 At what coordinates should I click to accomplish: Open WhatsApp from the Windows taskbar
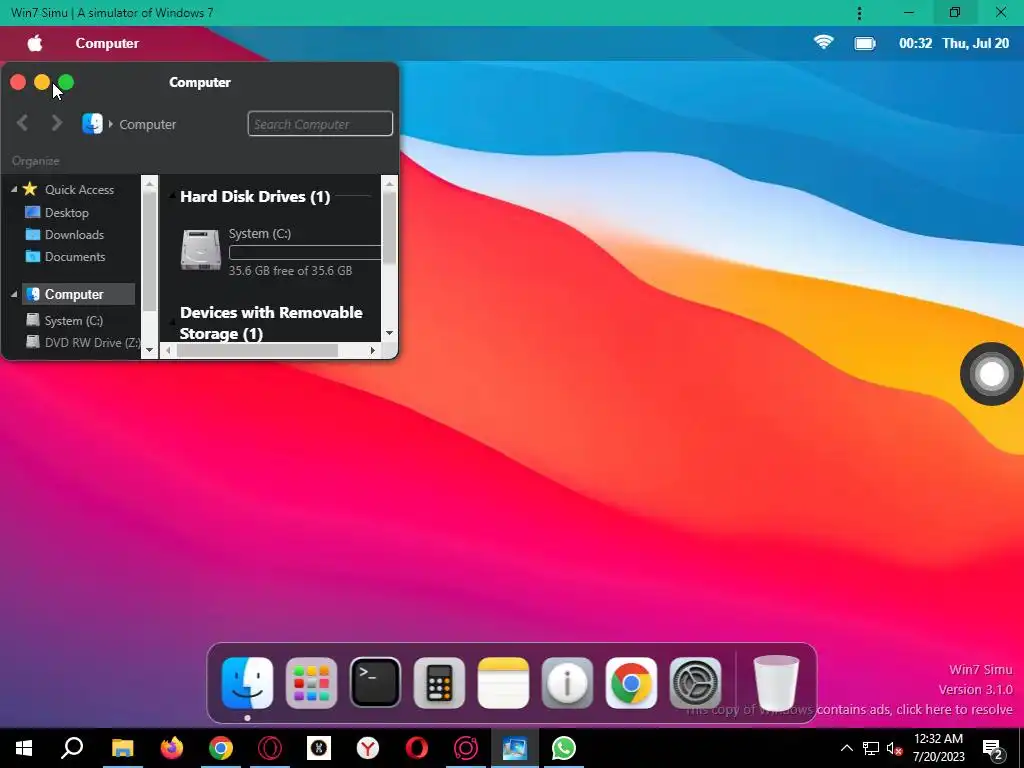pyautogui.click(x=564, y=748)
